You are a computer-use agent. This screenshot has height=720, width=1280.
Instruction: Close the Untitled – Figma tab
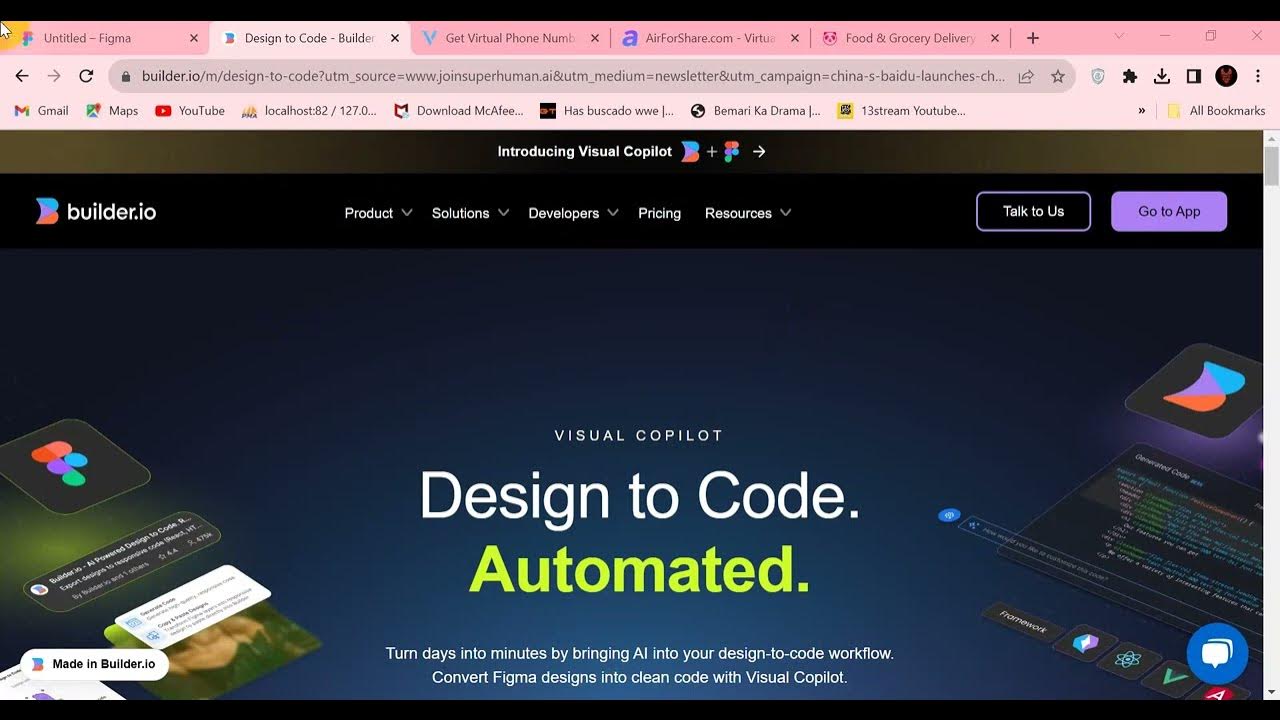(194, 38)
